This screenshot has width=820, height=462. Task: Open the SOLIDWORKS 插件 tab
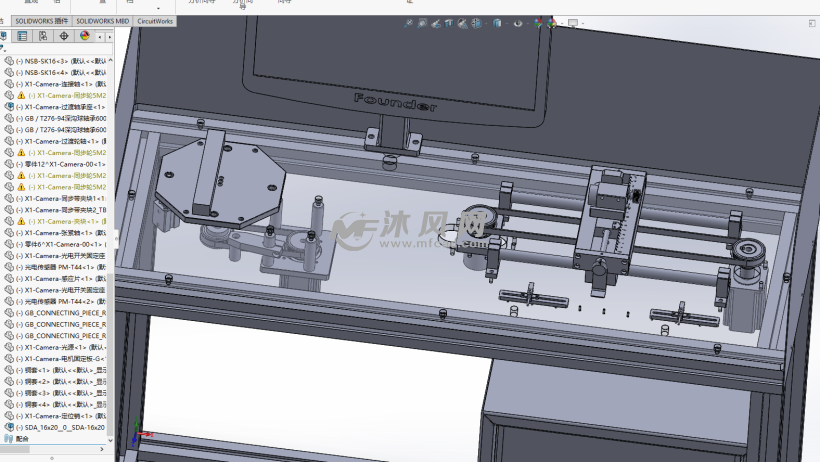pyautogui.click(x=41, y=21)
